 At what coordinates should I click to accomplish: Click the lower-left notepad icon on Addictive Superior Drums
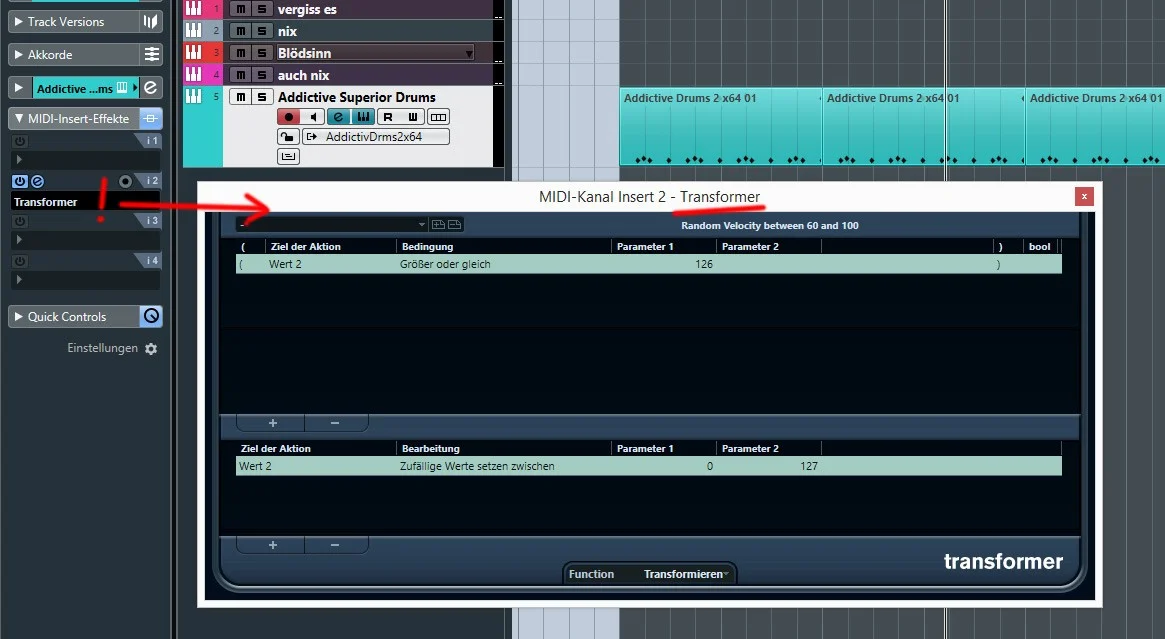288,156
